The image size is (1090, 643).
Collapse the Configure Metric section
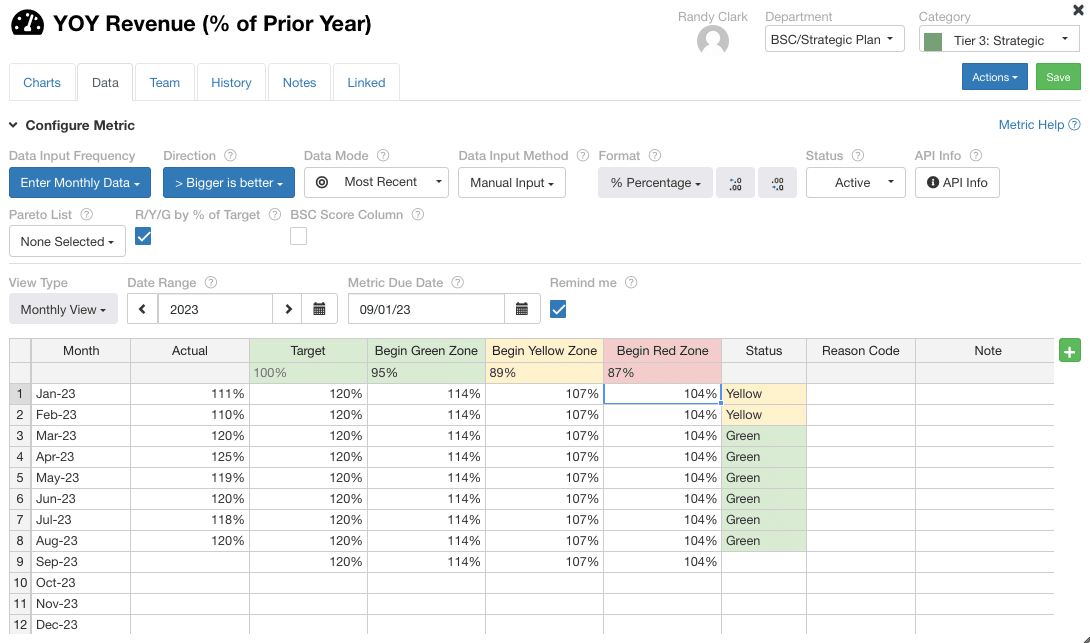point(13,125)
